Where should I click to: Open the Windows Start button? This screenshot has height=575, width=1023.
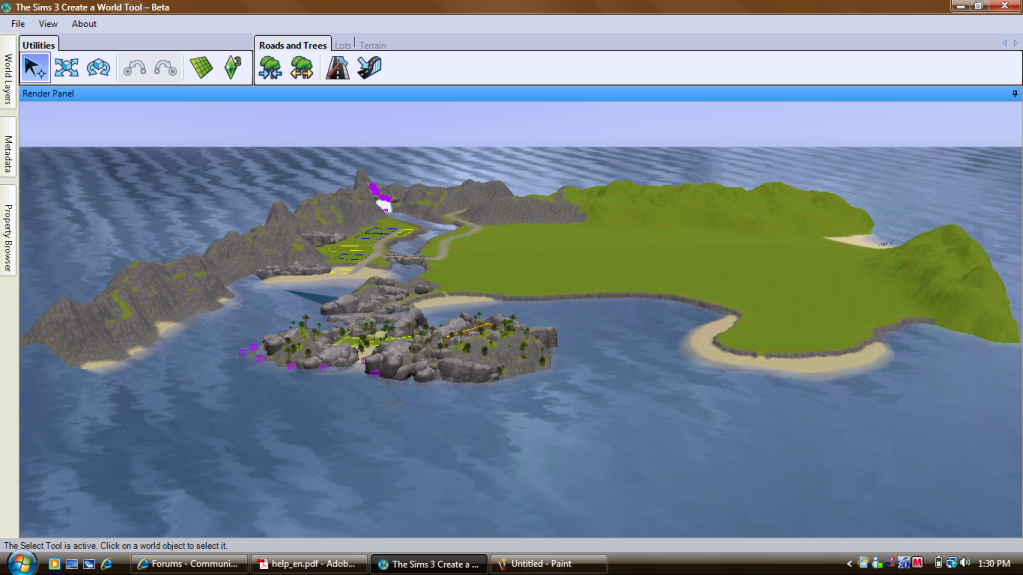[22, 563]
